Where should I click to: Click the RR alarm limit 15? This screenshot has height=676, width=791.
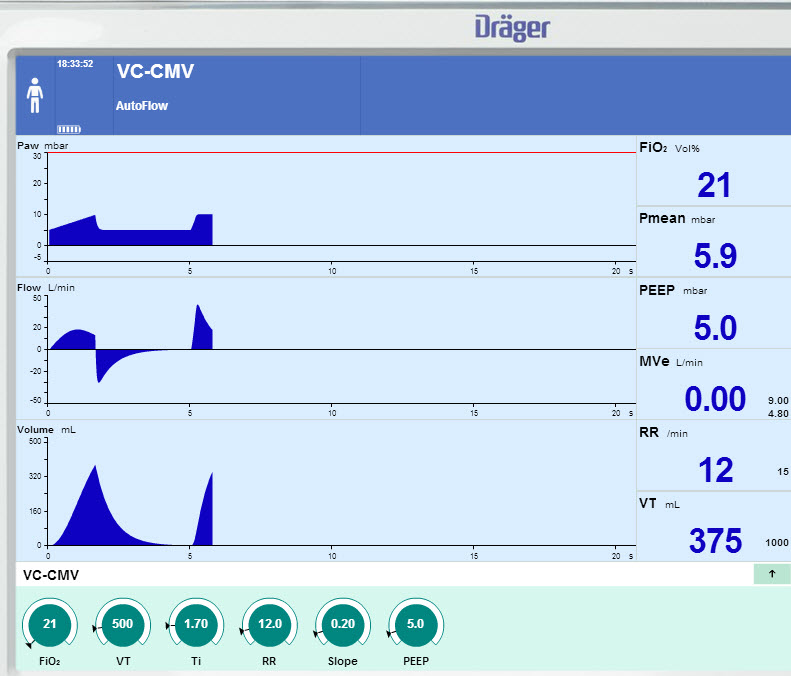pyautogui.click(x=782, y=472)
